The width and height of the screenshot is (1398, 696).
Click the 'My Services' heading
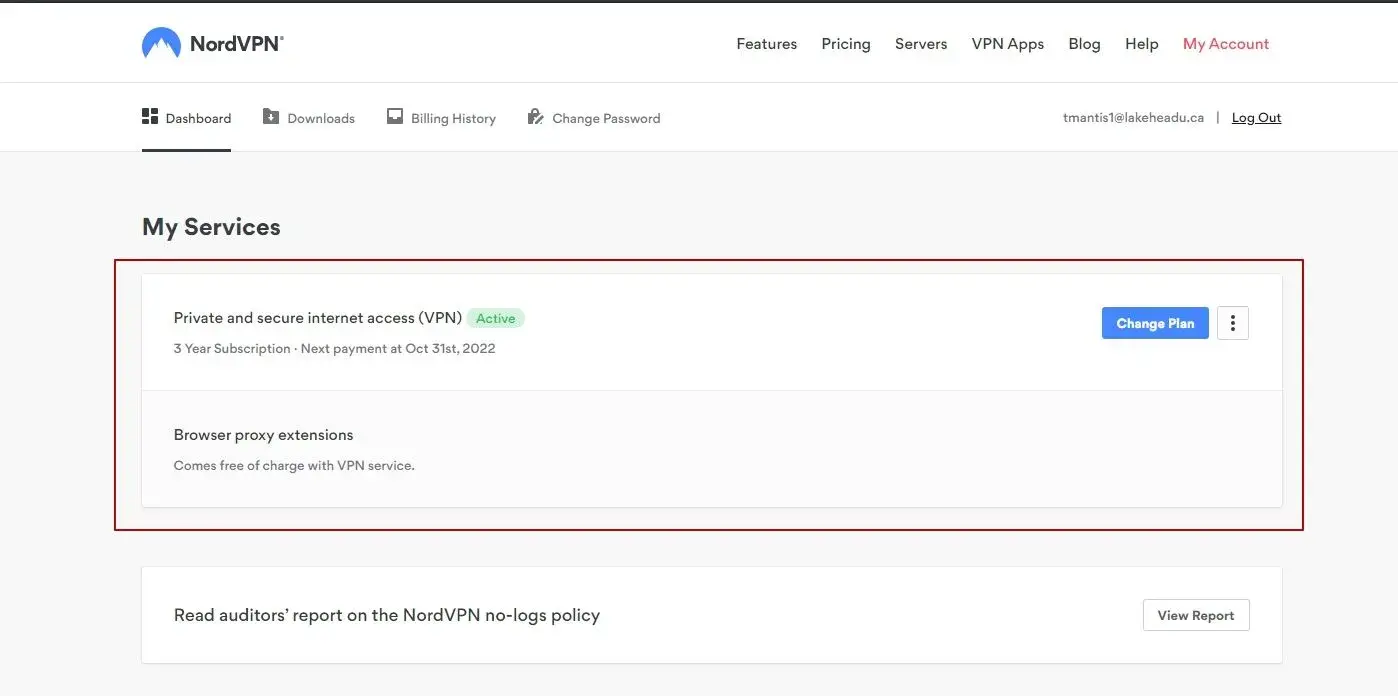pyautogui.click(x=211, y=227)
